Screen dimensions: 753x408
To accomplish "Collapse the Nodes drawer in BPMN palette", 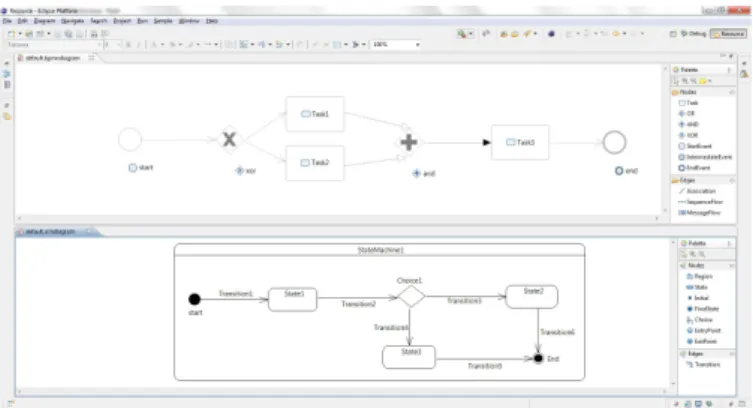I will click(x=732, y=92).
